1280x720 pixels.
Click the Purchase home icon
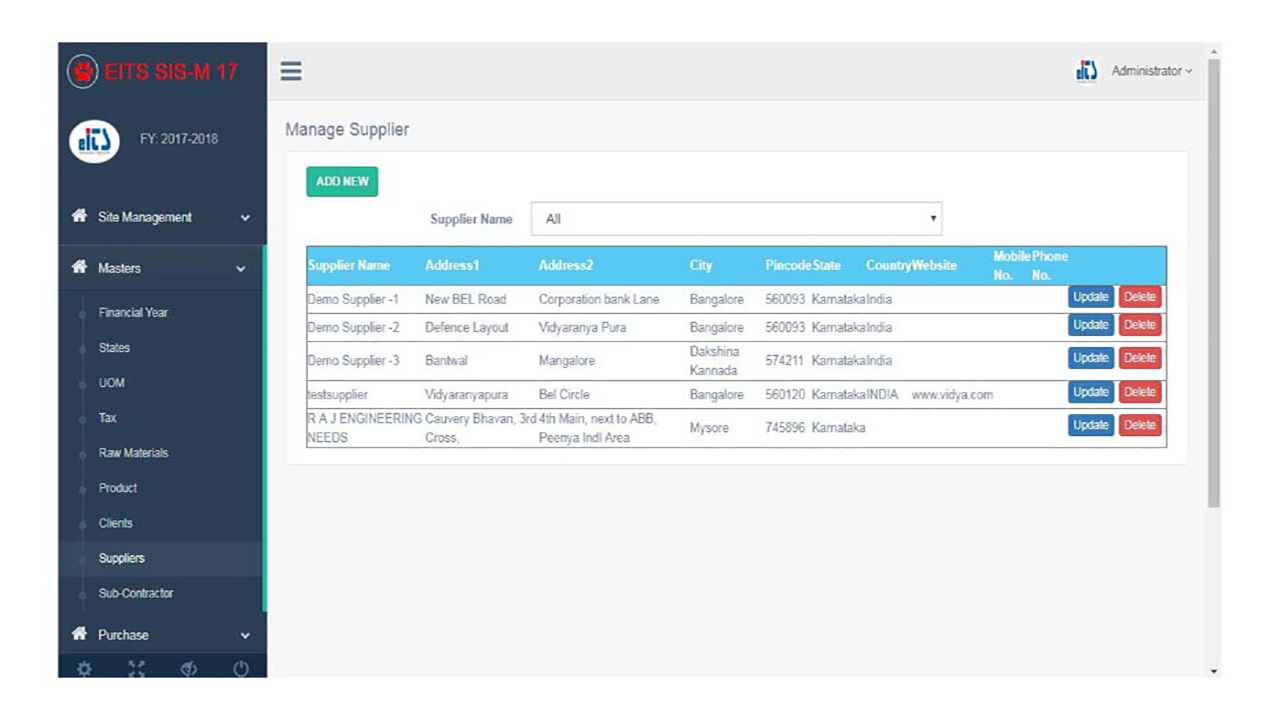click(x=79, y=634)
